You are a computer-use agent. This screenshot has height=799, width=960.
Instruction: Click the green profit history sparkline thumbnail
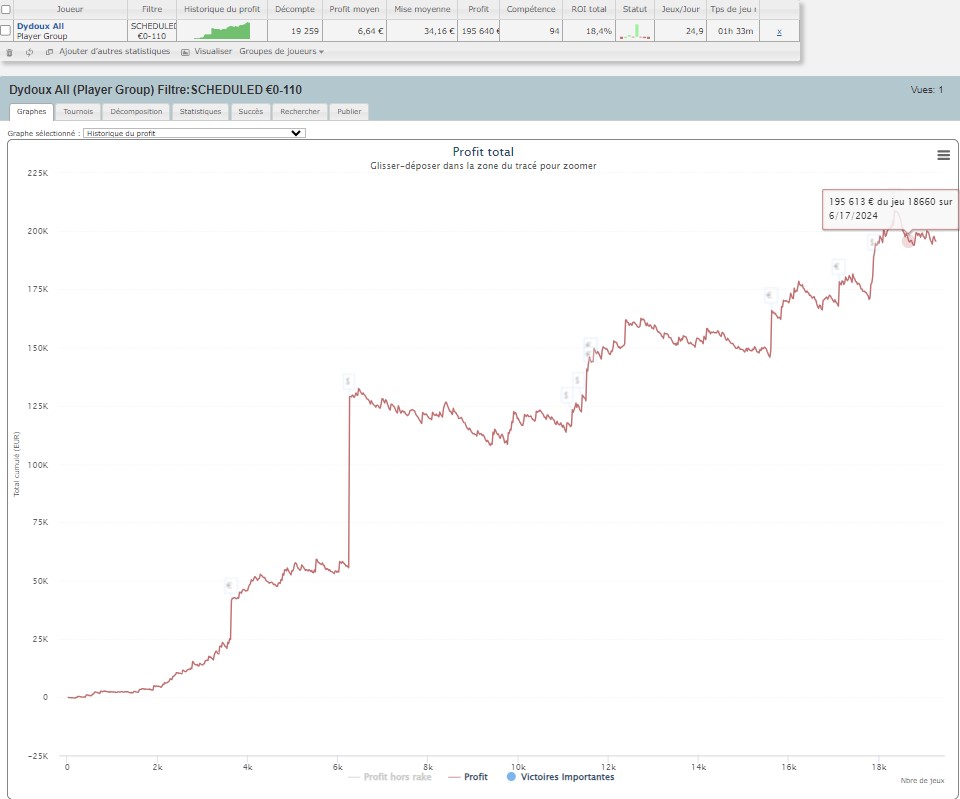[222, 31]
